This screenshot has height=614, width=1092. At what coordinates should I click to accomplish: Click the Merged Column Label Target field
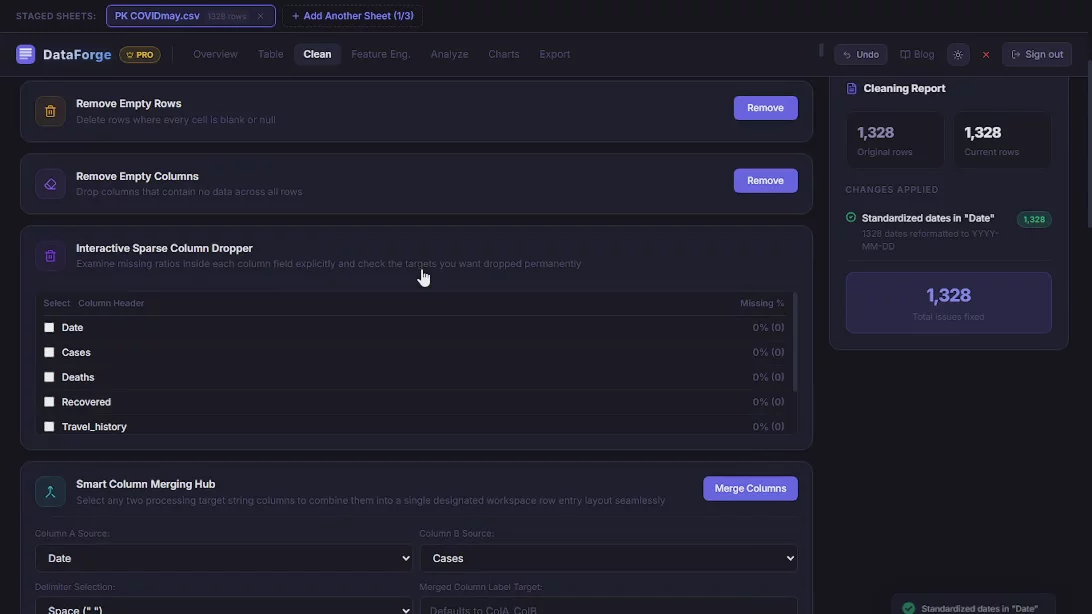[609, 606]
